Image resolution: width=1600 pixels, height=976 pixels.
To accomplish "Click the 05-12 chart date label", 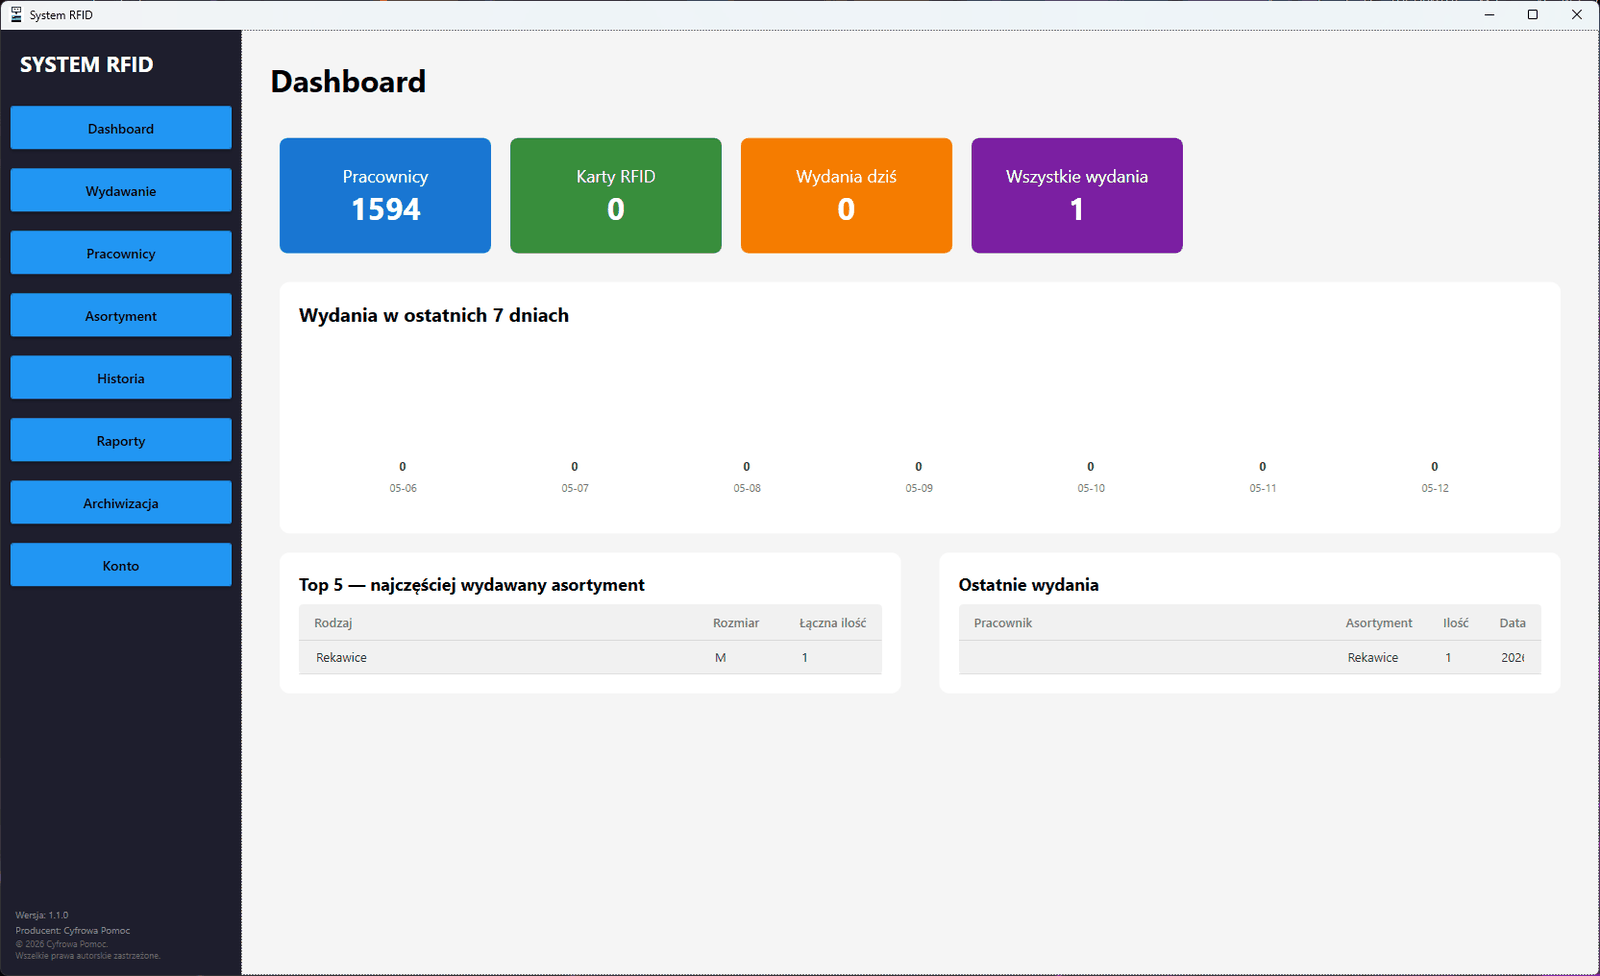I will click(x=1435, y=488).
